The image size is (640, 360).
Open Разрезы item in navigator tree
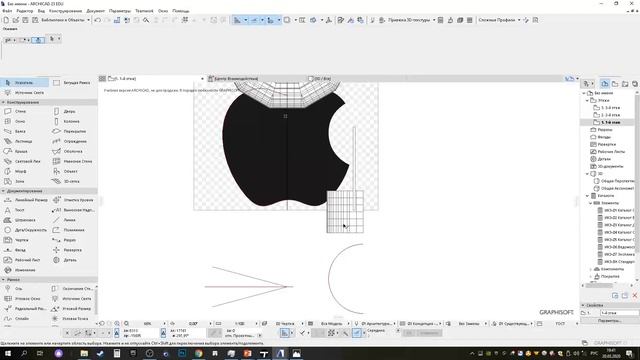click(x=604, y=130)
